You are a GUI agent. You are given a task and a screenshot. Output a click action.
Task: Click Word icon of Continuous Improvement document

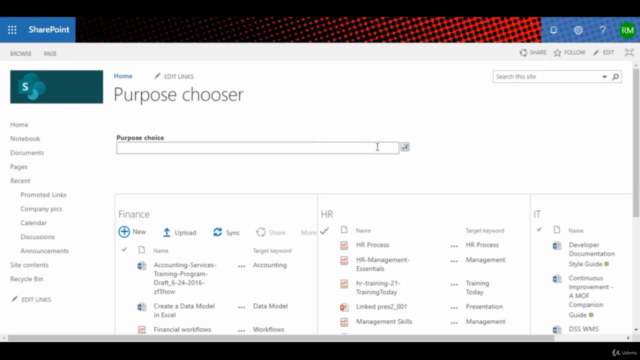click(557, 279)
